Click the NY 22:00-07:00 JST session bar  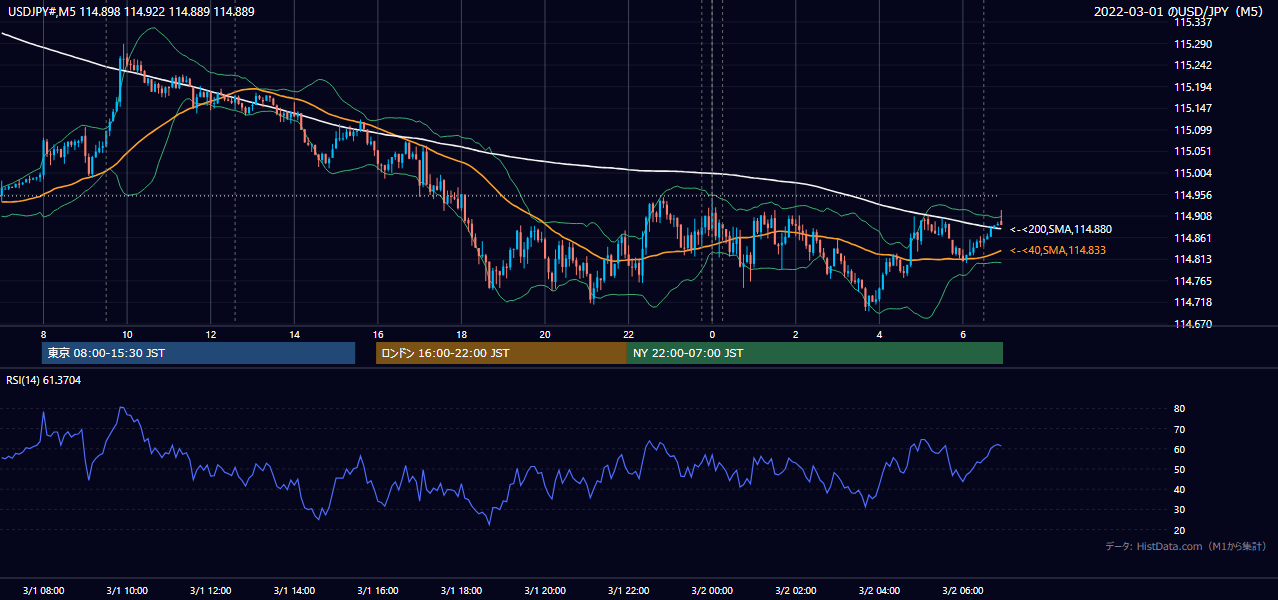point(815,353)
